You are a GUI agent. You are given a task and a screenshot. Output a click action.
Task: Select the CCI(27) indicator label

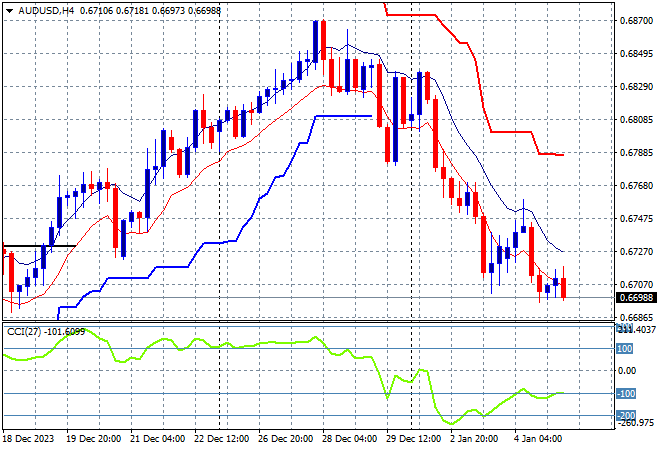[x=24, y=332]
